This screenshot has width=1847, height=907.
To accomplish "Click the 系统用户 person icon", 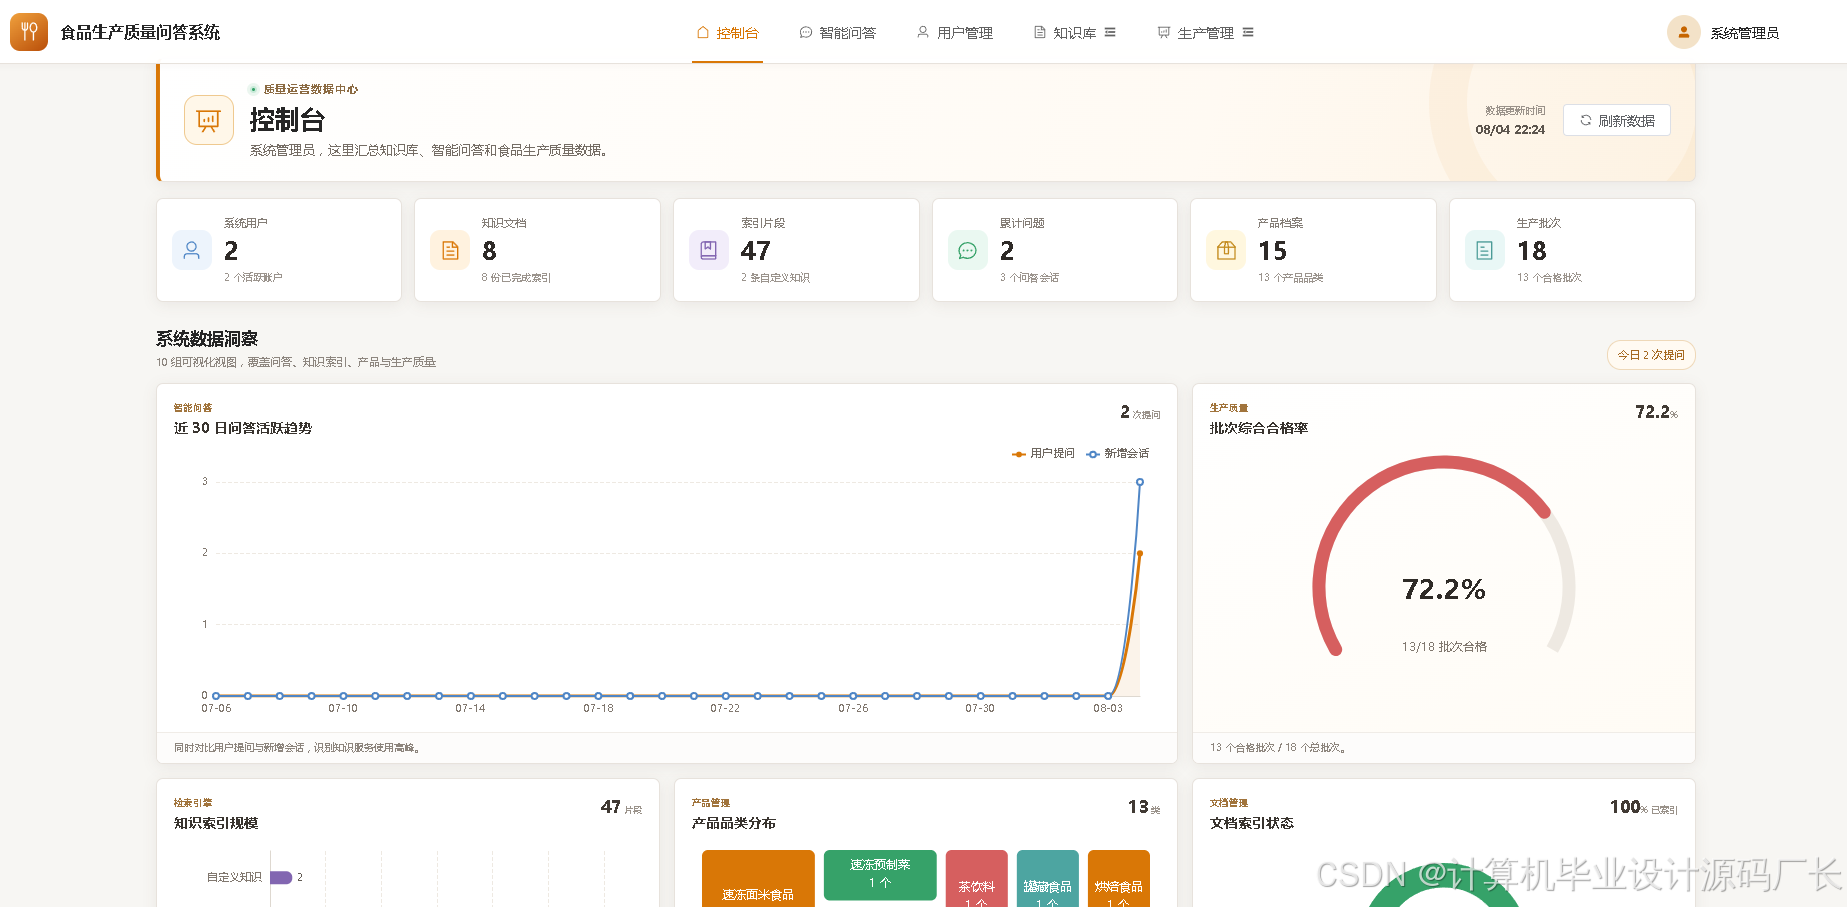I will [x=192, y=250].
